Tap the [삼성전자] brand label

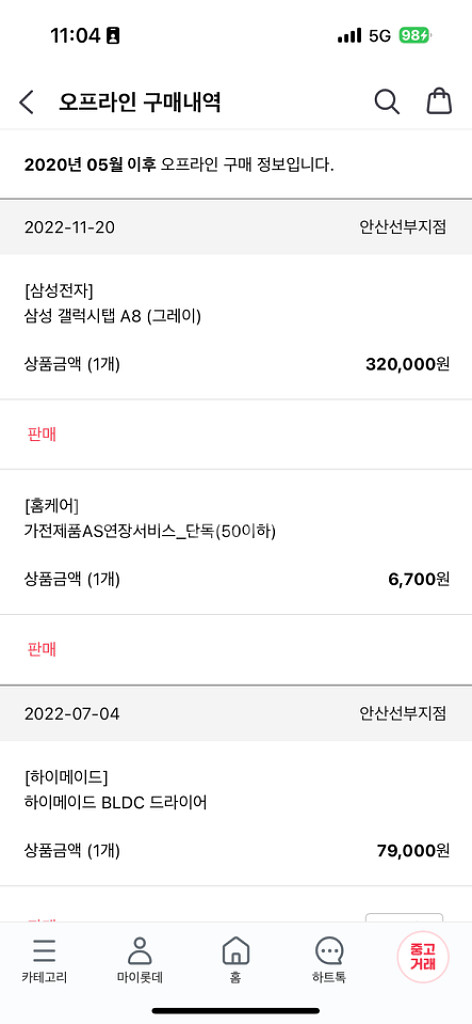click(x=62, y=290)
